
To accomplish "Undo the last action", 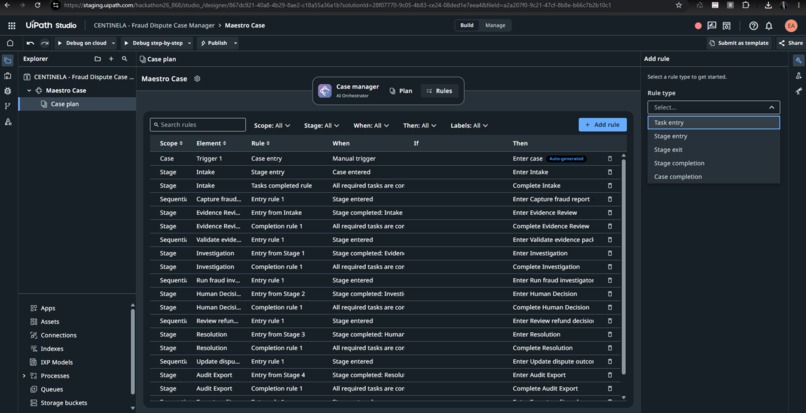I will (x=30, y=43).
